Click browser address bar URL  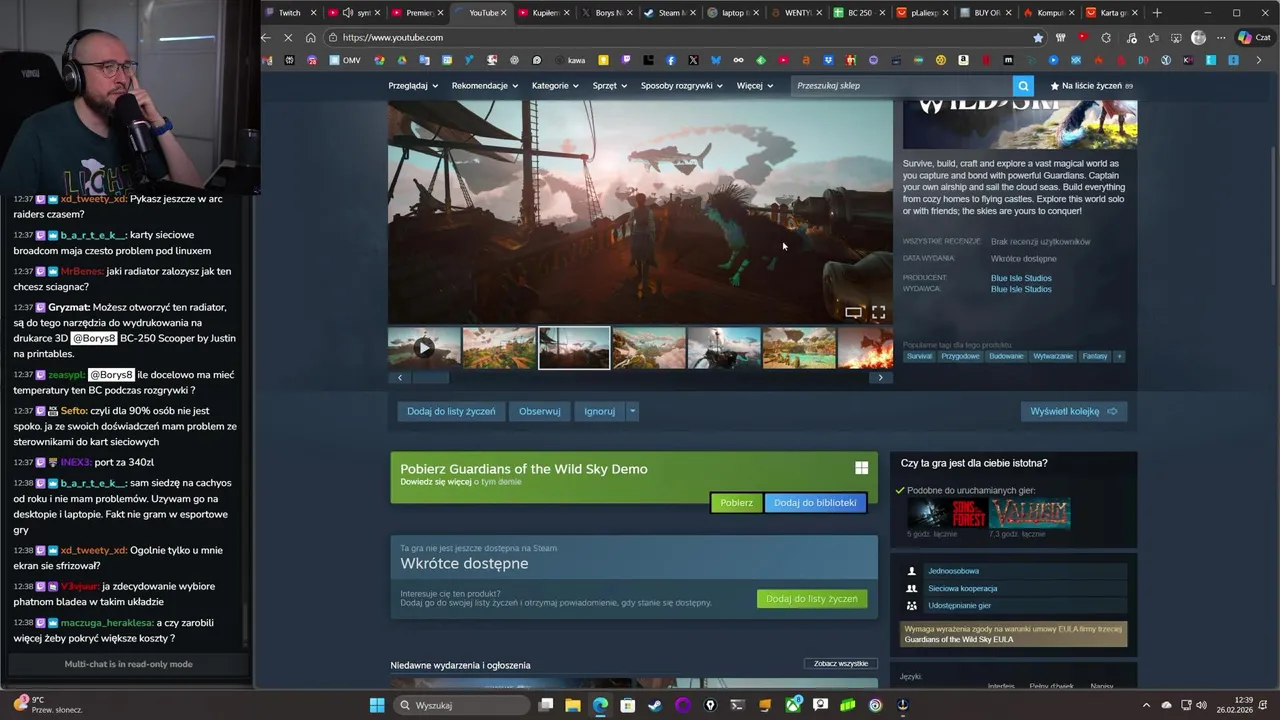(x=393, y=38)
